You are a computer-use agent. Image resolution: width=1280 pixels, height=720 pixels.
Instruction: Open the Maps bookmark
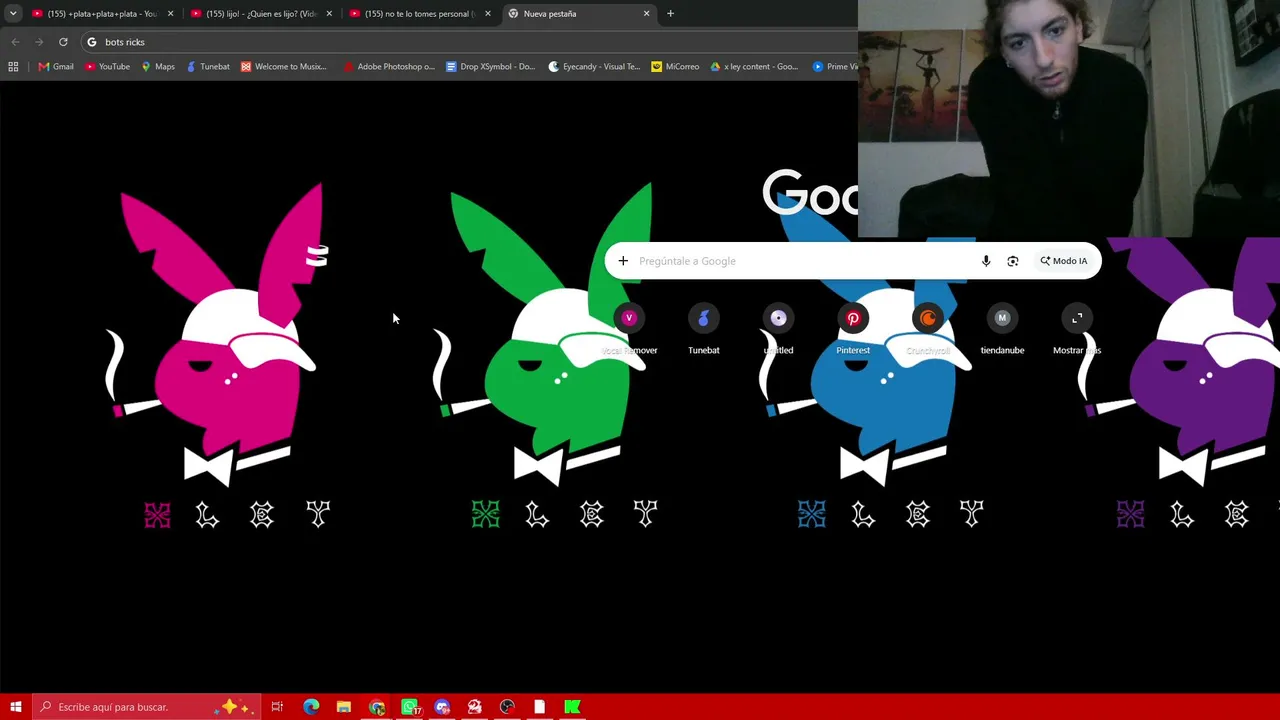[158, 67]
